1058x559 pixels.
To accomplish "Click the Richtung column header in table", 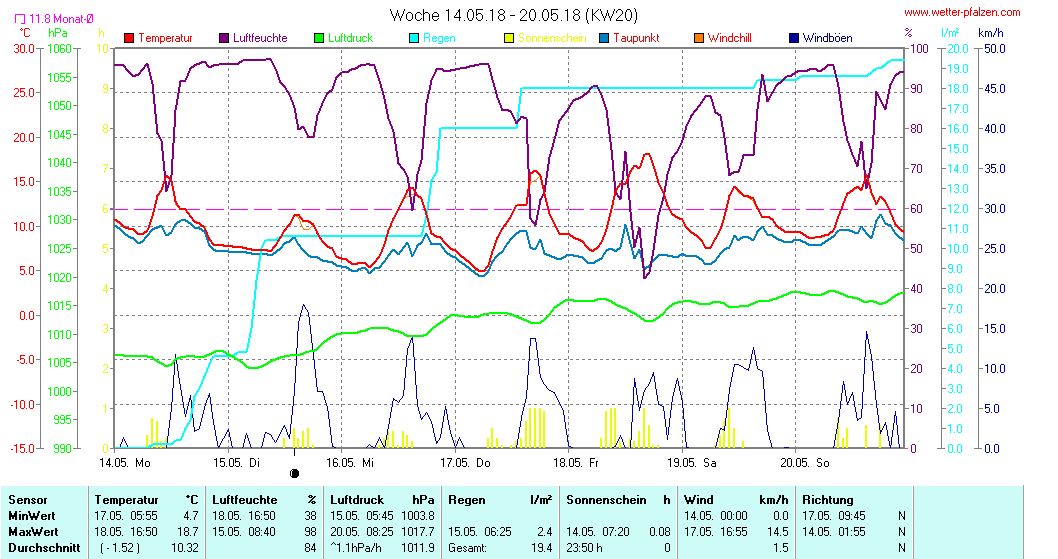I will (x=827, y=500).
